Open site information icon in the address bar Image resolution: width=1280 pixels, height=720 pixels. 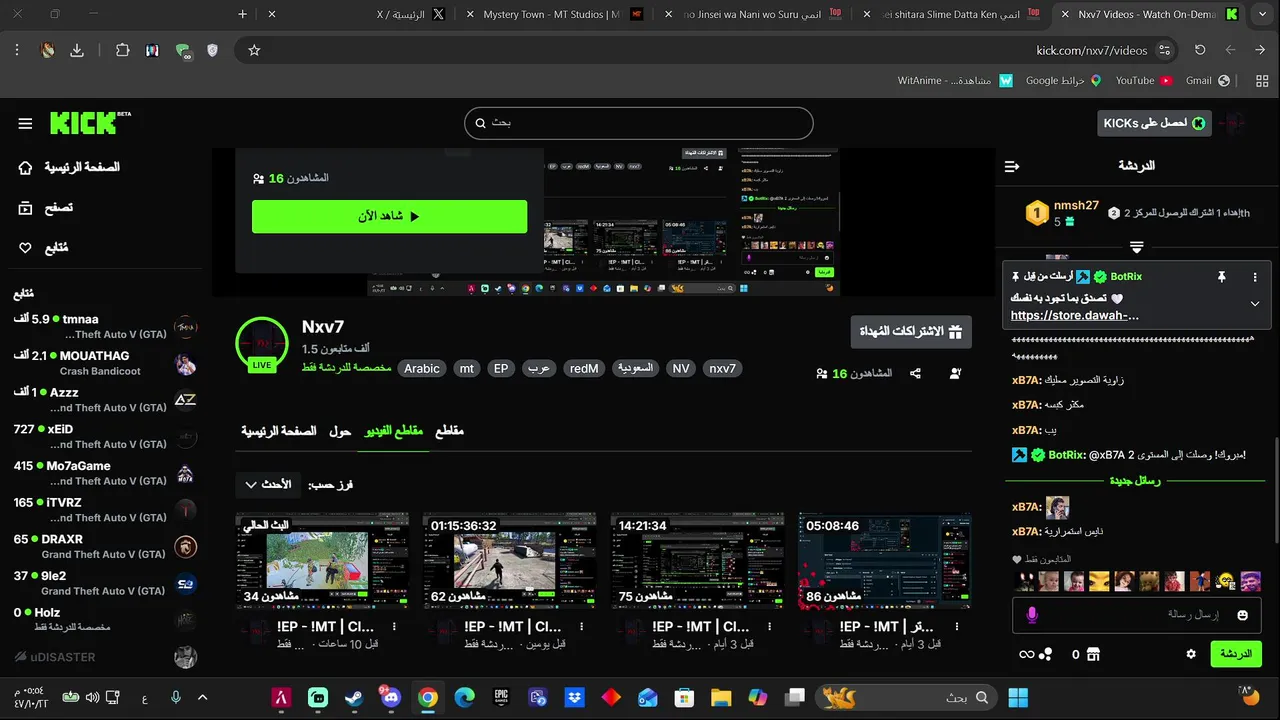tap(1165, 50)
